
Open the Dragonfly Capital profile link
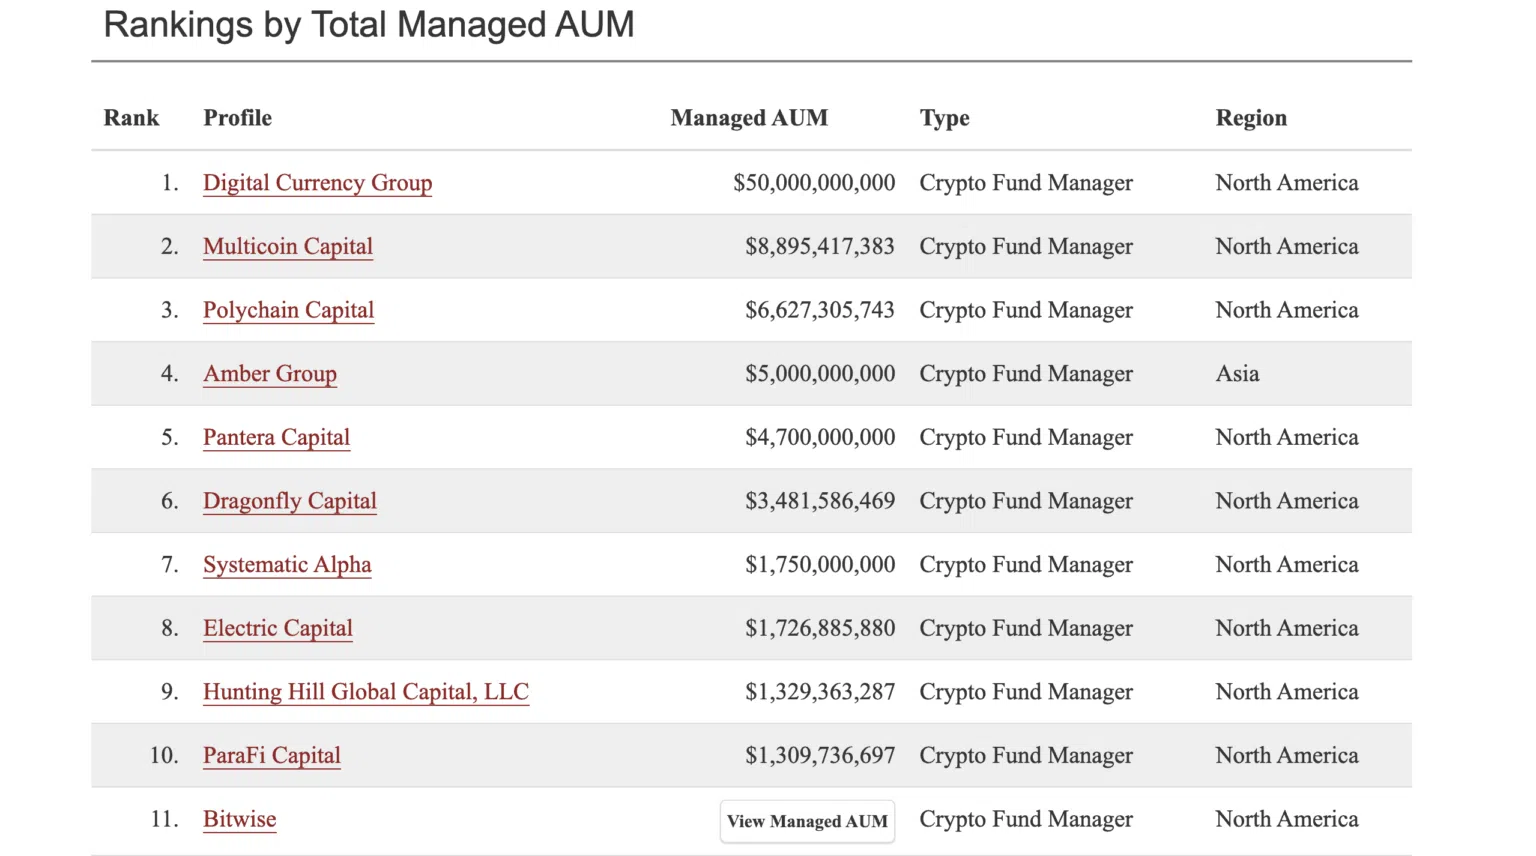click(290, 501)
